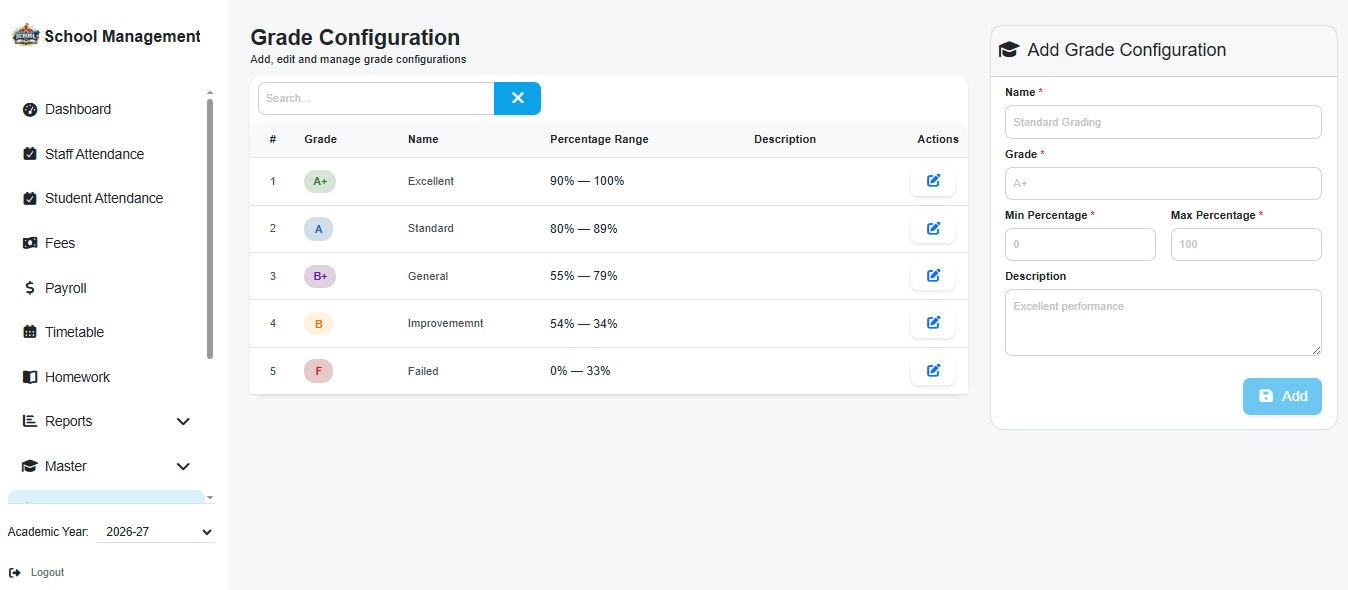Select the 55% — 79% range cell
The width and height of the screenshot is (1348, 590).
(584, 276)
